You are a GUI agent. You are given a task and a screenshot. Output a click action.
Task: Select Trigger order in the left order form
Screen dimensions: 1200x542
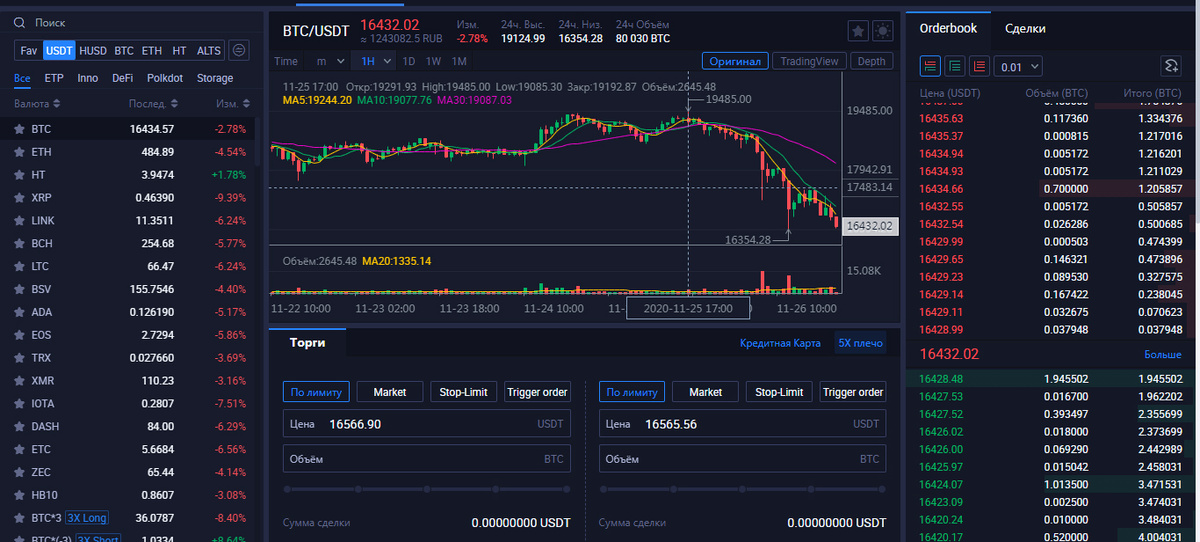click(537, 392)
